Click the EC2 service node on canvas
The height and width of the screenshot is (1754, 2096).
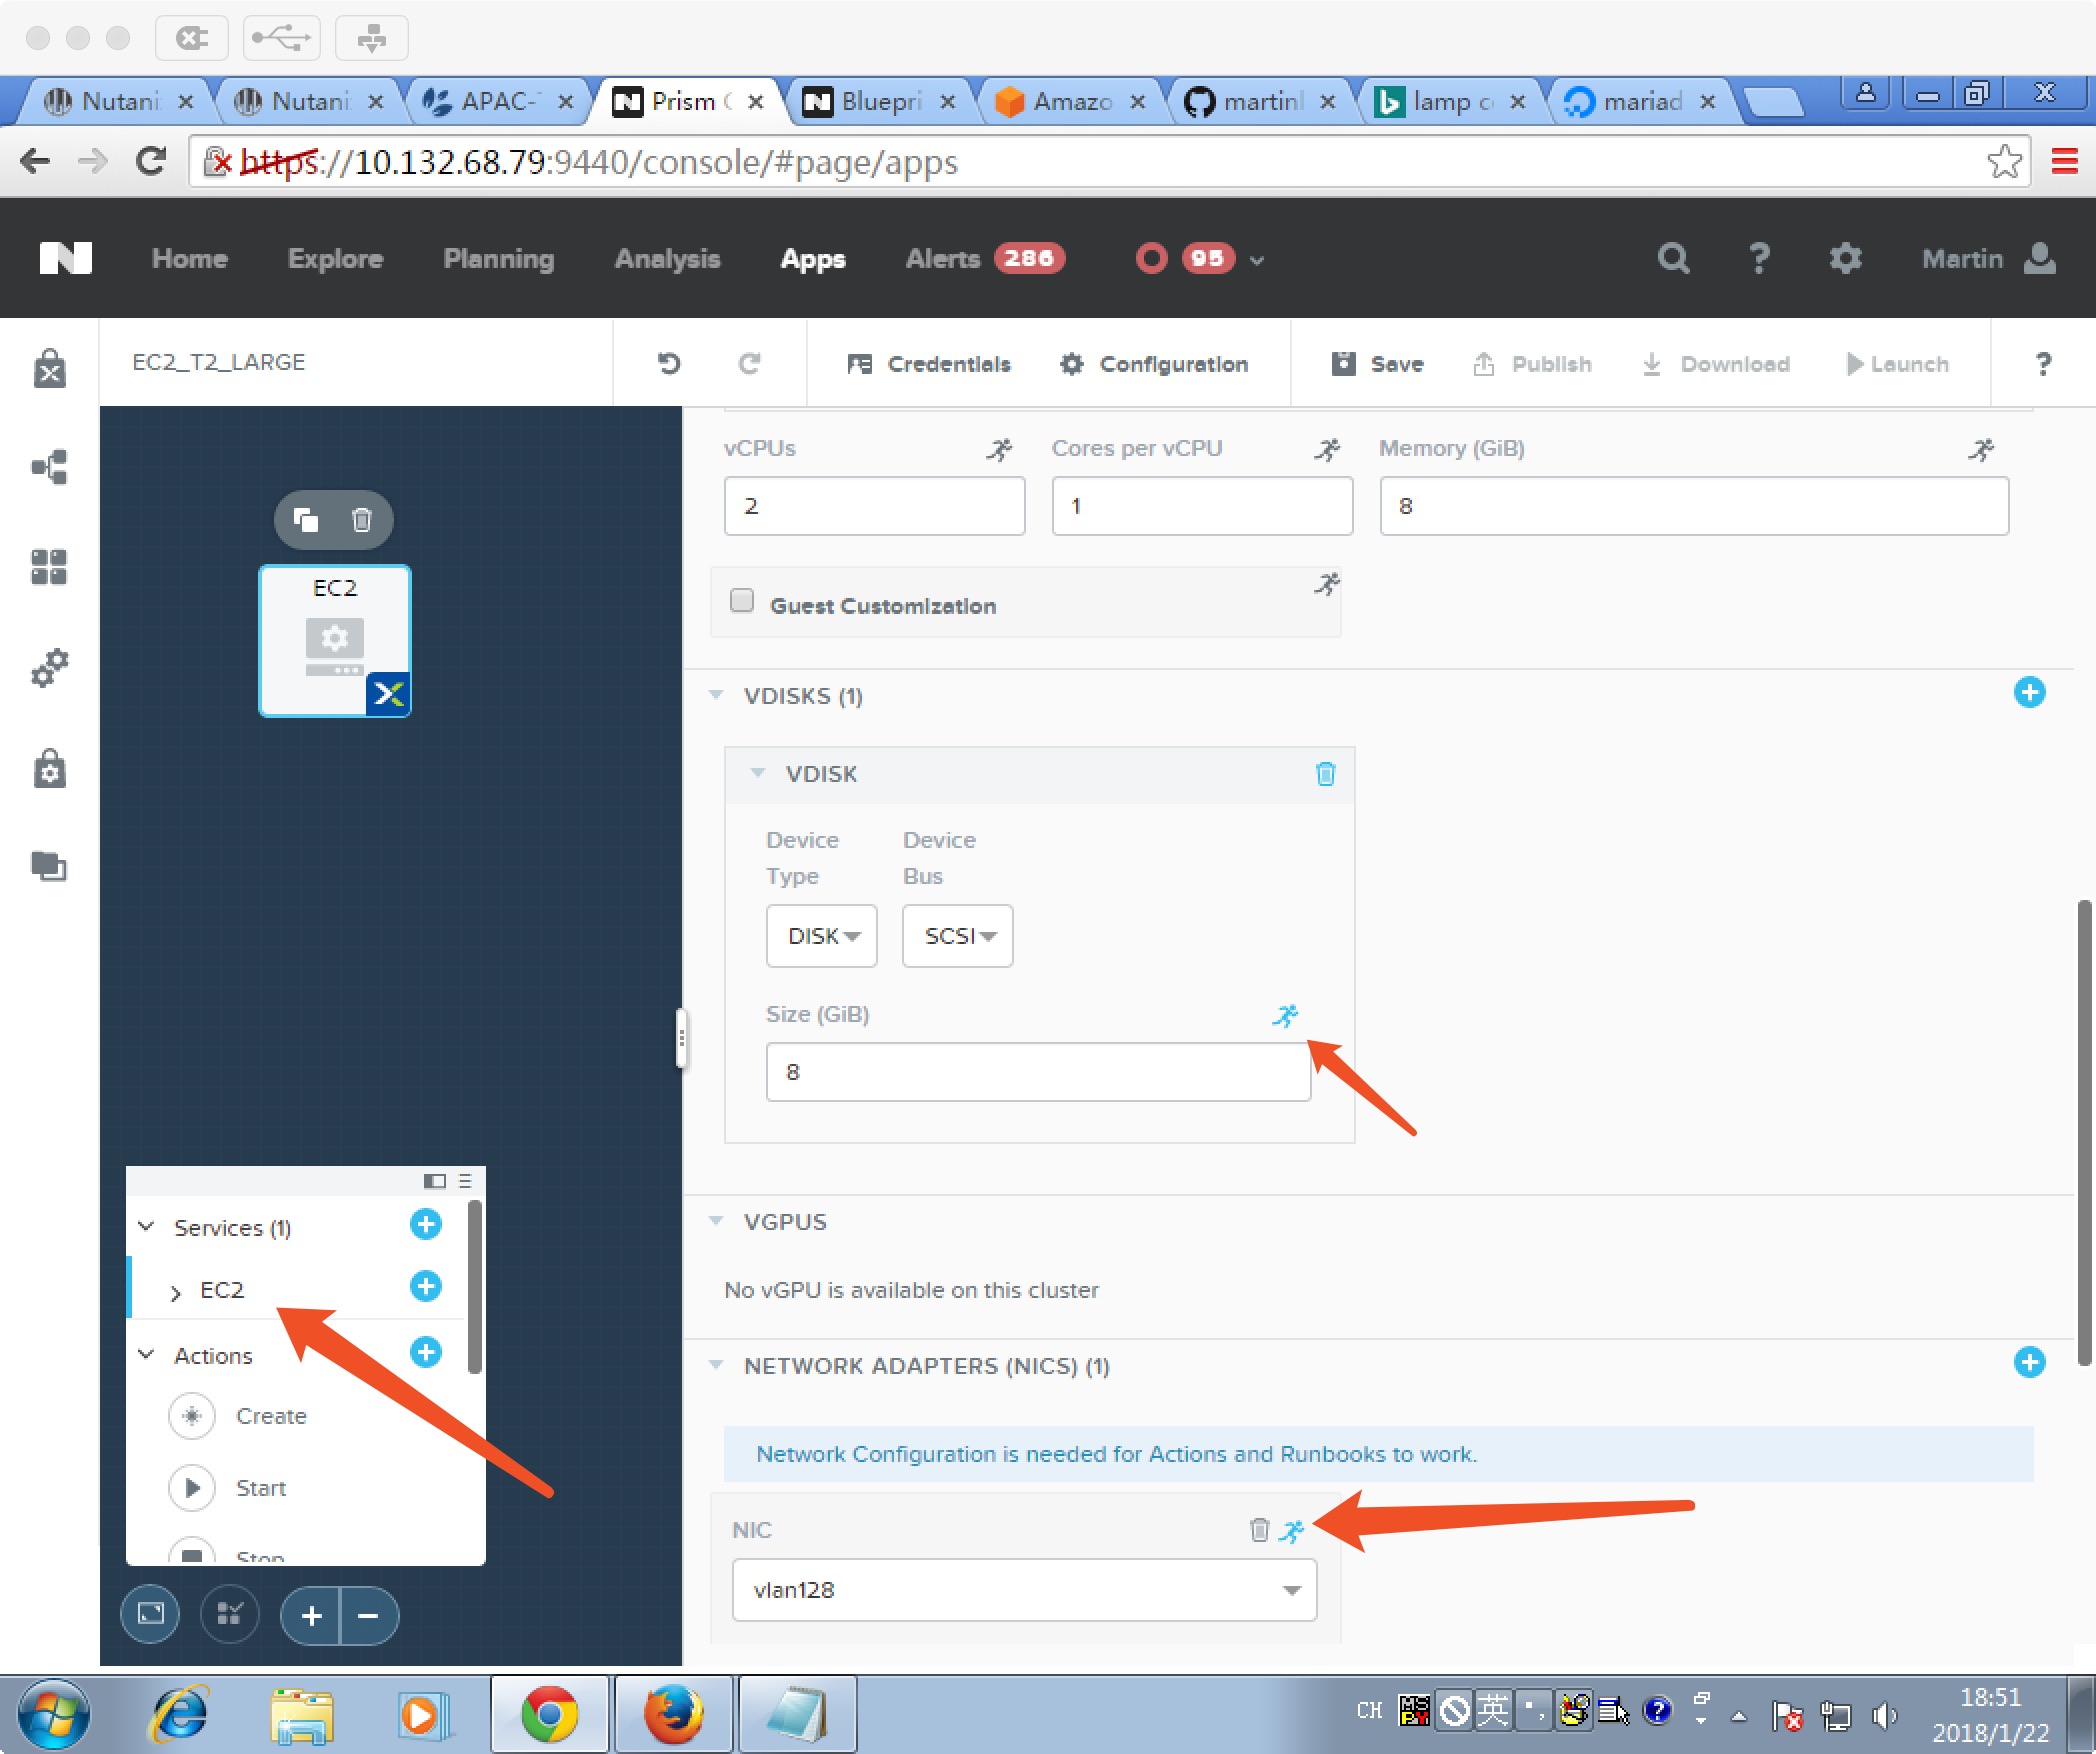pyautogui.click(x=335, y=641)
